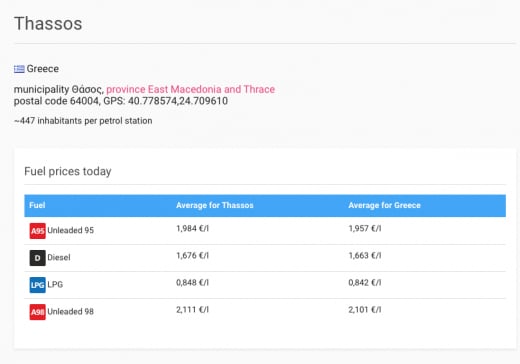
Task: Select the Average for Thassos column header
Action: 215,205
